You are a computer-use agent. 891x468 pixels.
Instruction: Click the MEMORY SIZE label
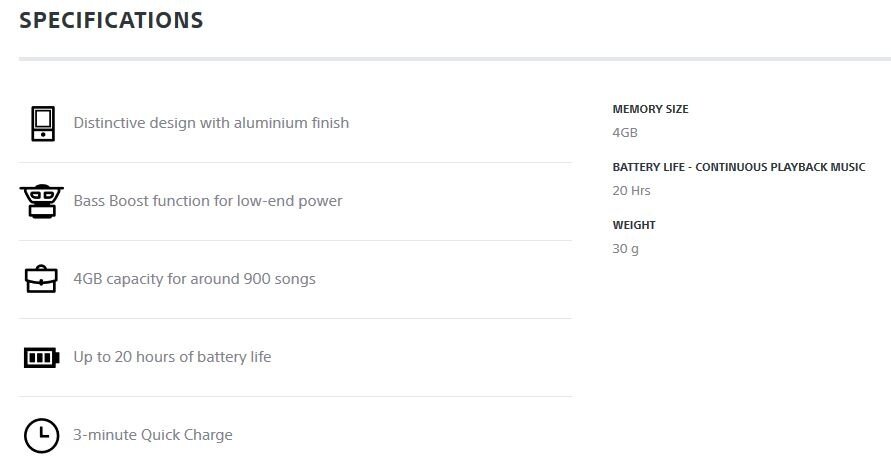tap(651, 109)
